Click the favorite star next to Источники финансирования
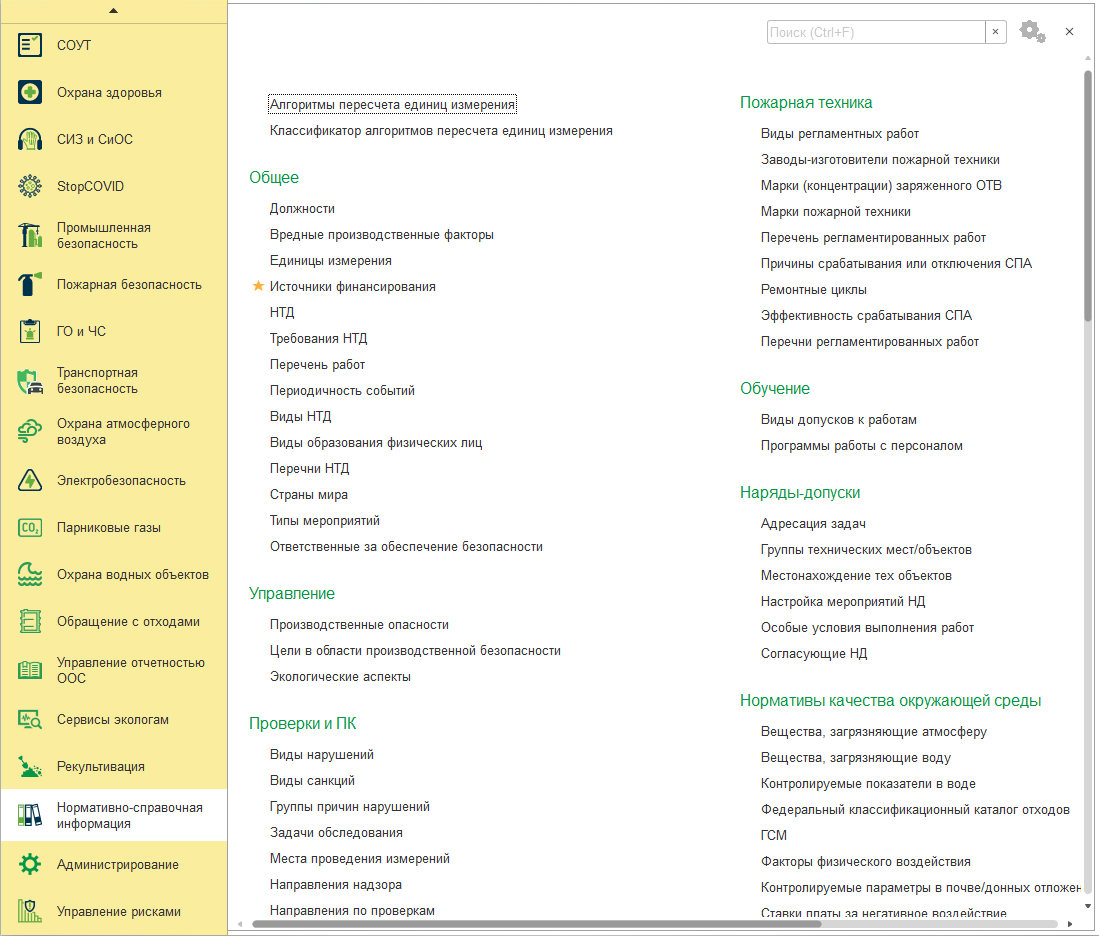Screen dimensions: 1099x936 click(x=258, y=286)
